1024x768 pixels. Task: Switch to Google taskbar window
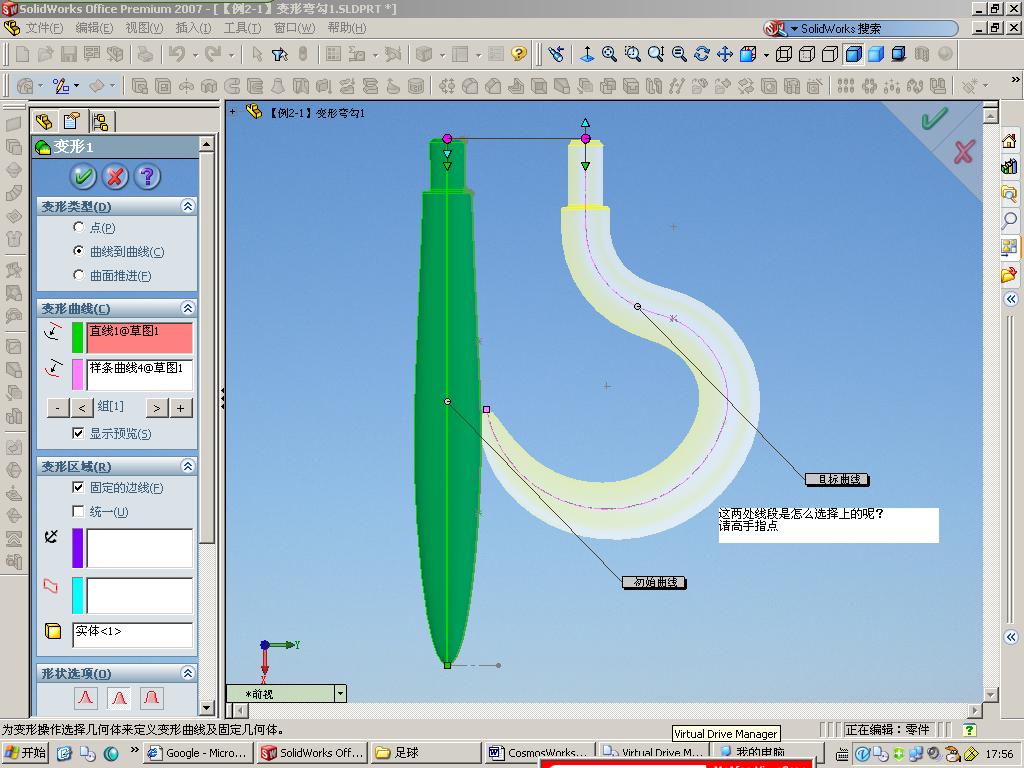(x=199, y=753)
